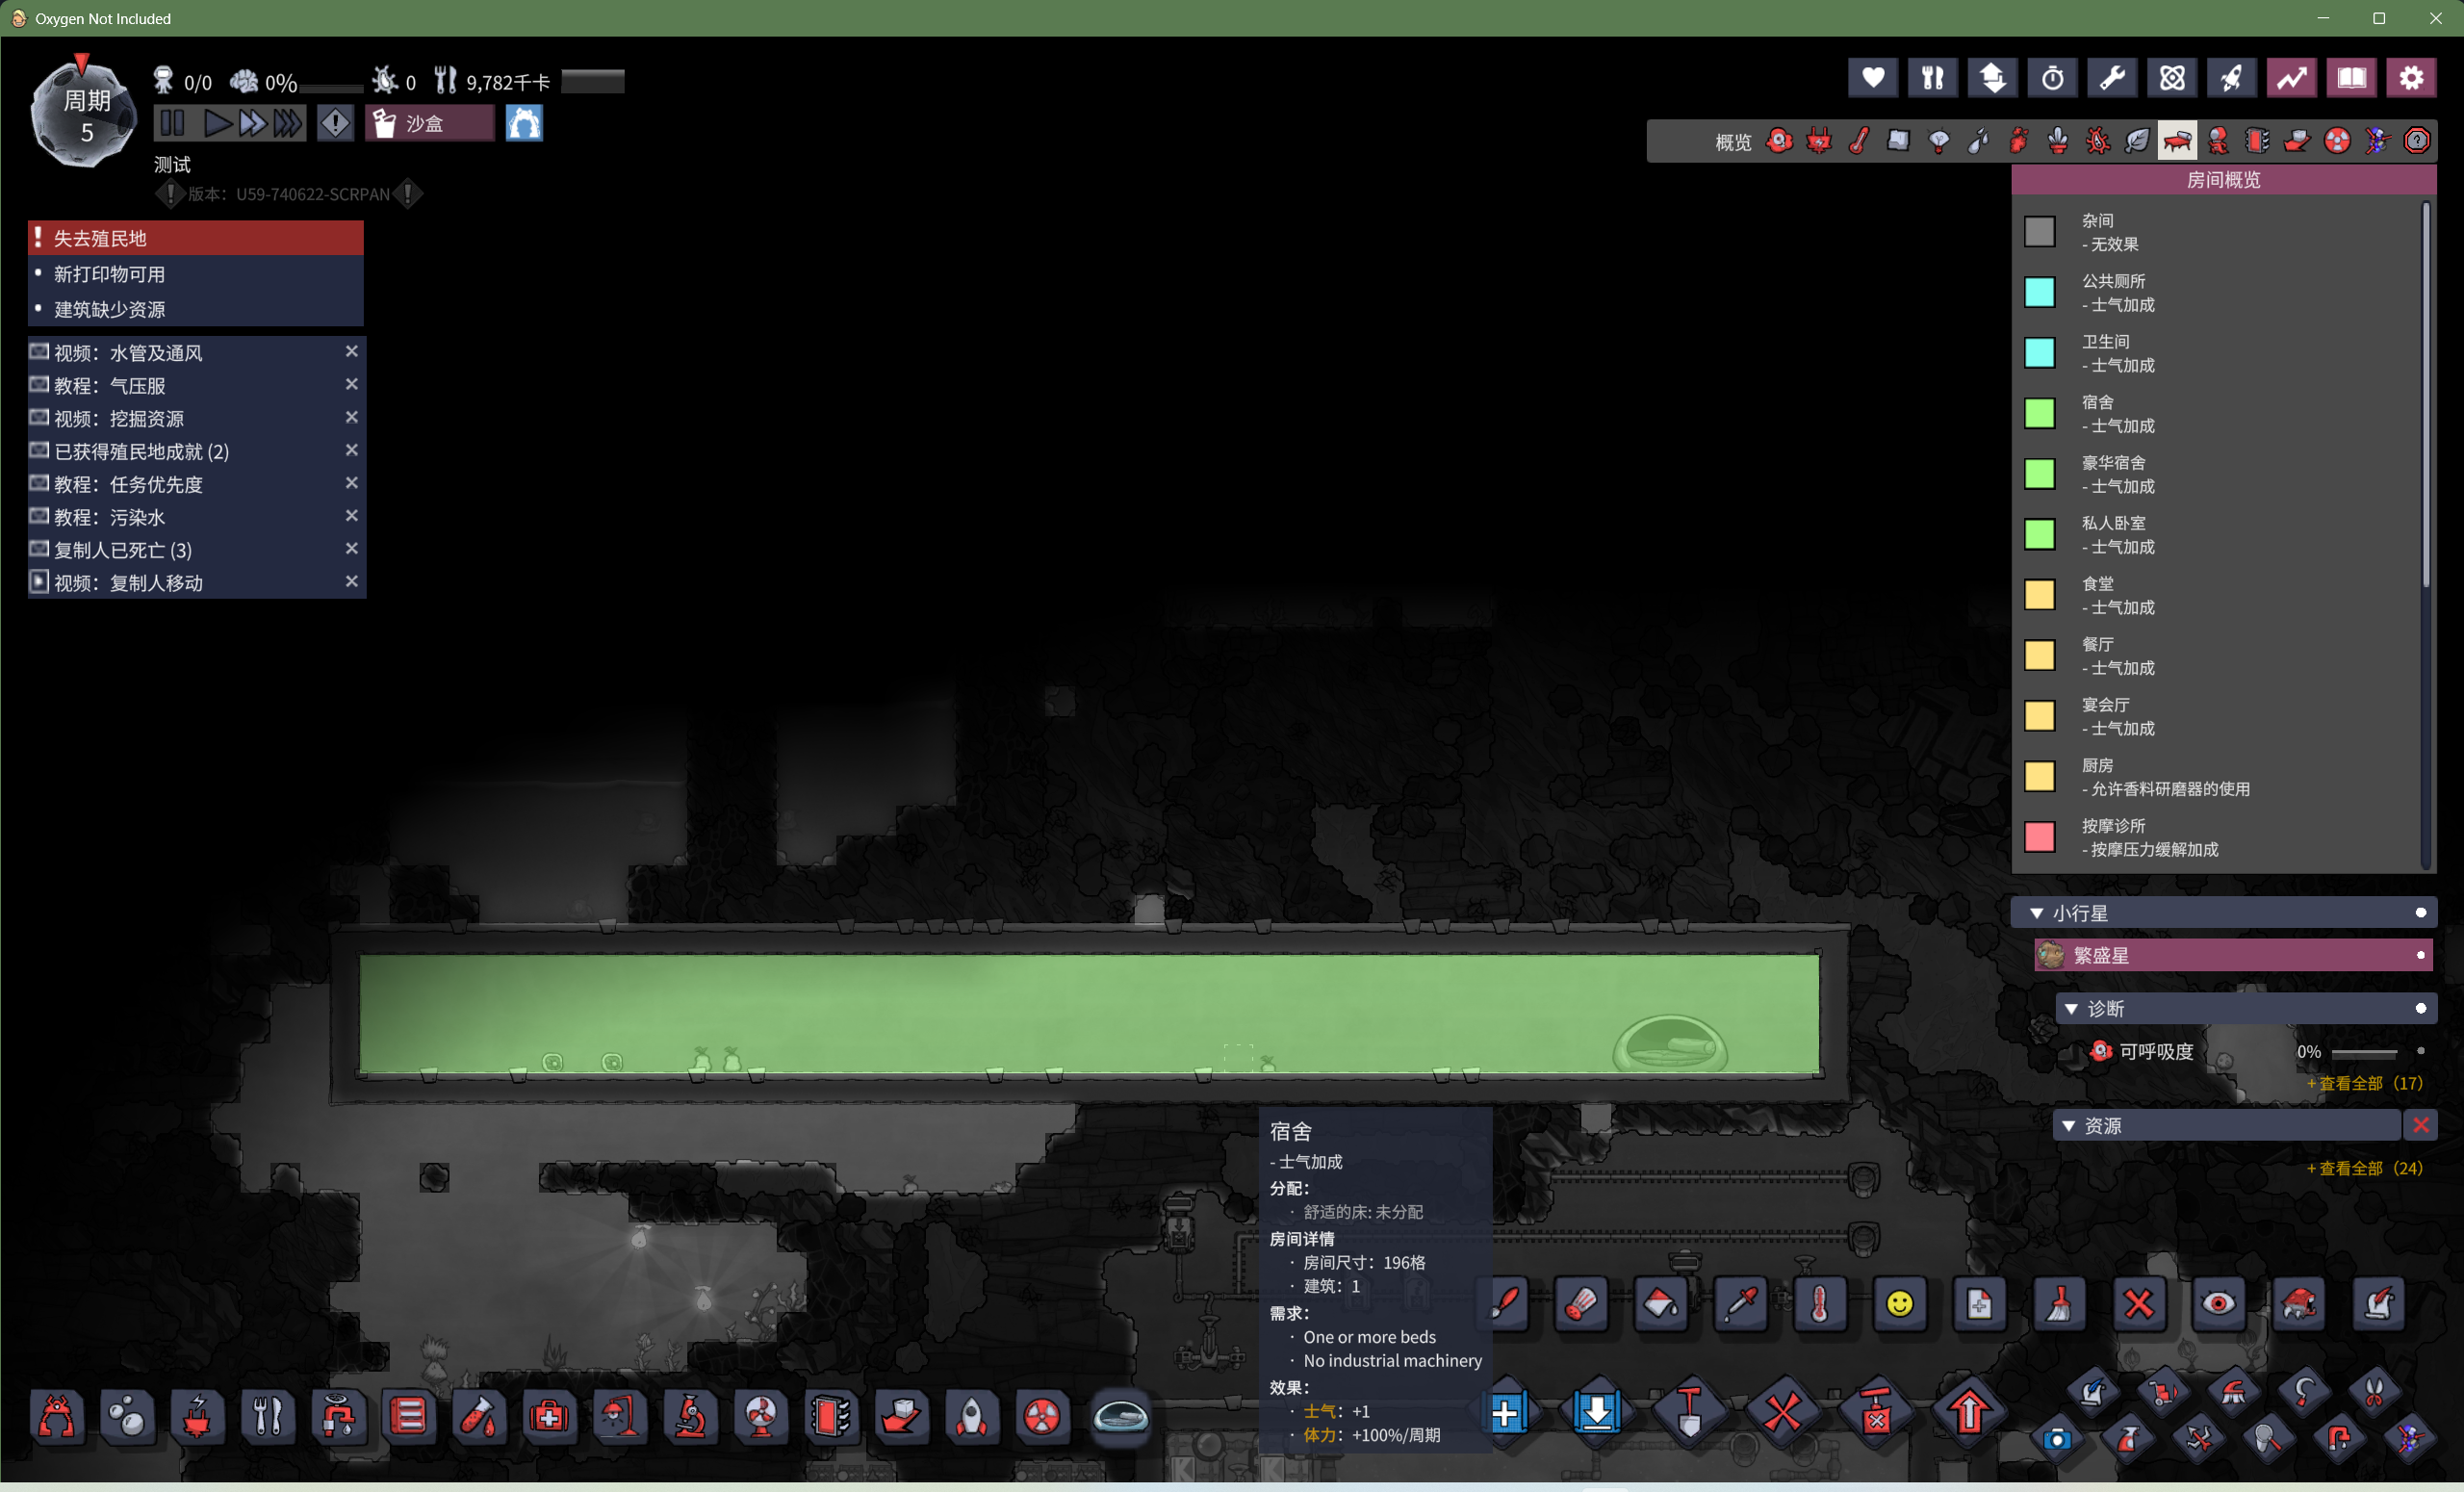Close the 资源 panel with red X

pos(2420,1125)
